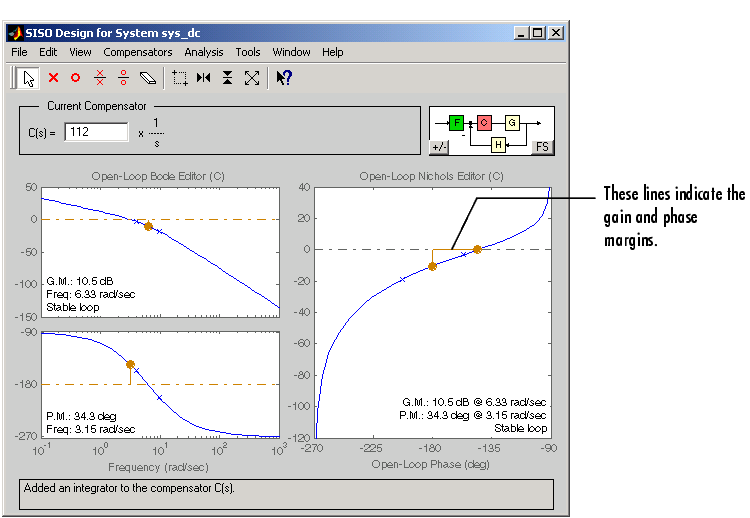This screenshot has width=750, height=518.
Task: Toggle feedback sign with +/- button
Action: (439, 146)
